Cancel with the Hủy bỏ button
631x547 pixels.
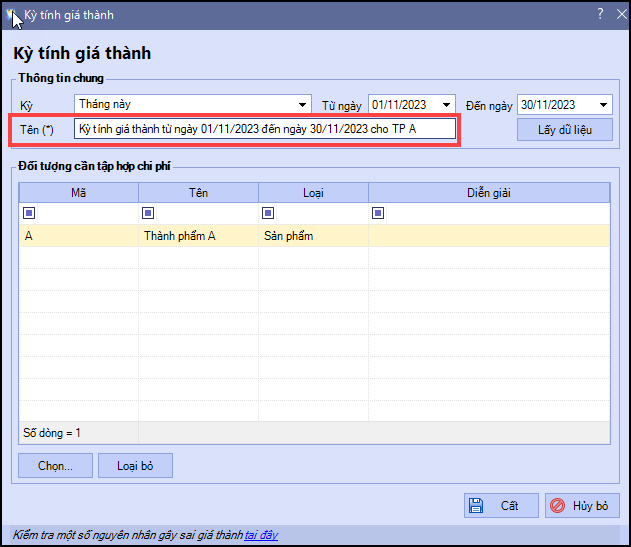pyautogui.click(x=582, y=505)
